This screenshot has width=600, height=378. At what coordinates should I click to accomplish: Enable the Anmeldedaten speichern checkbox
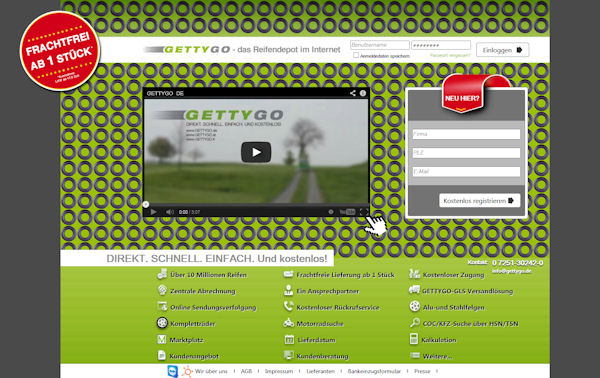click(356, 55)
